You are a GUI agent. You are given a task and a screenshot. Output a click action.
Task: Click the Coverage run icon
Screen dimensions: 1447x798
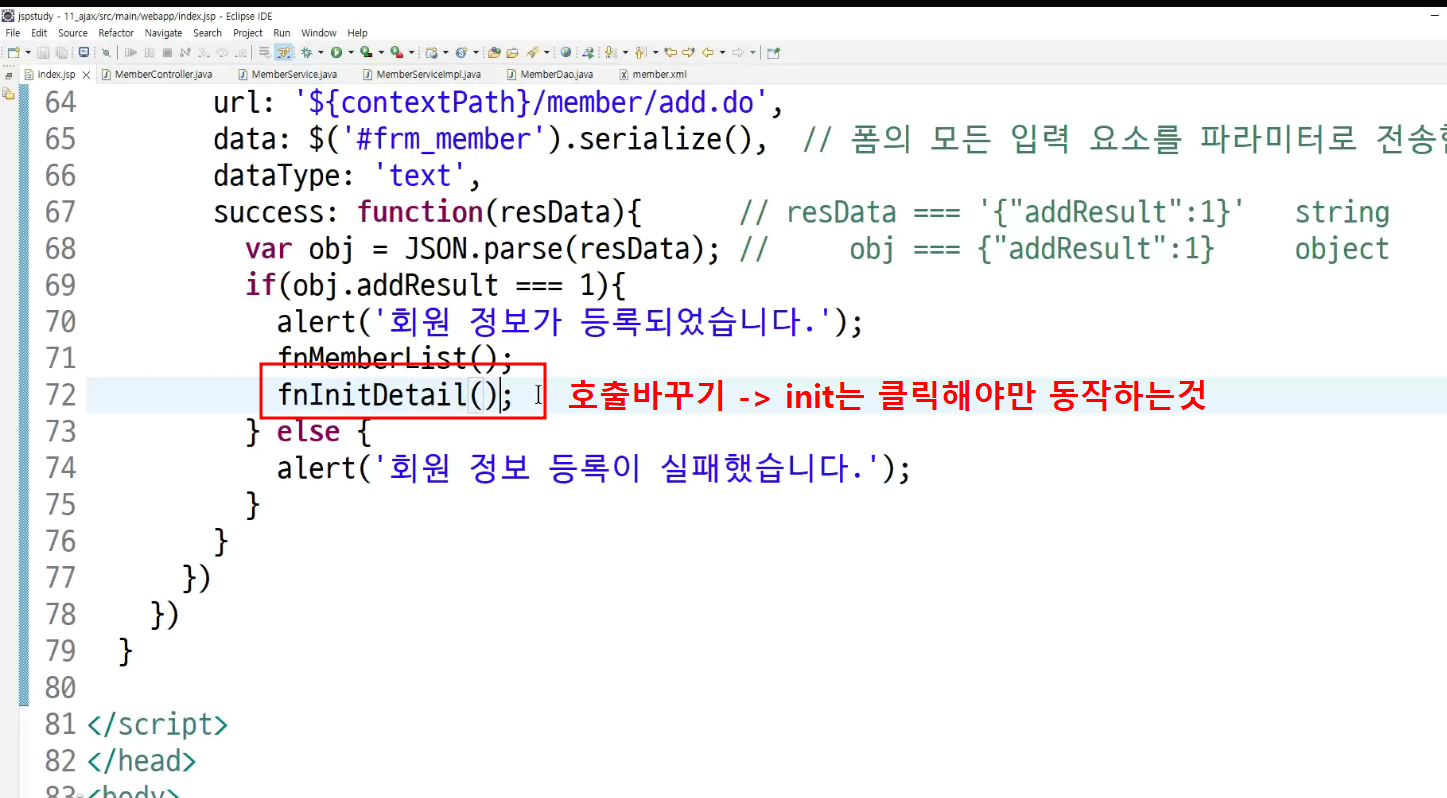(365, 52)
